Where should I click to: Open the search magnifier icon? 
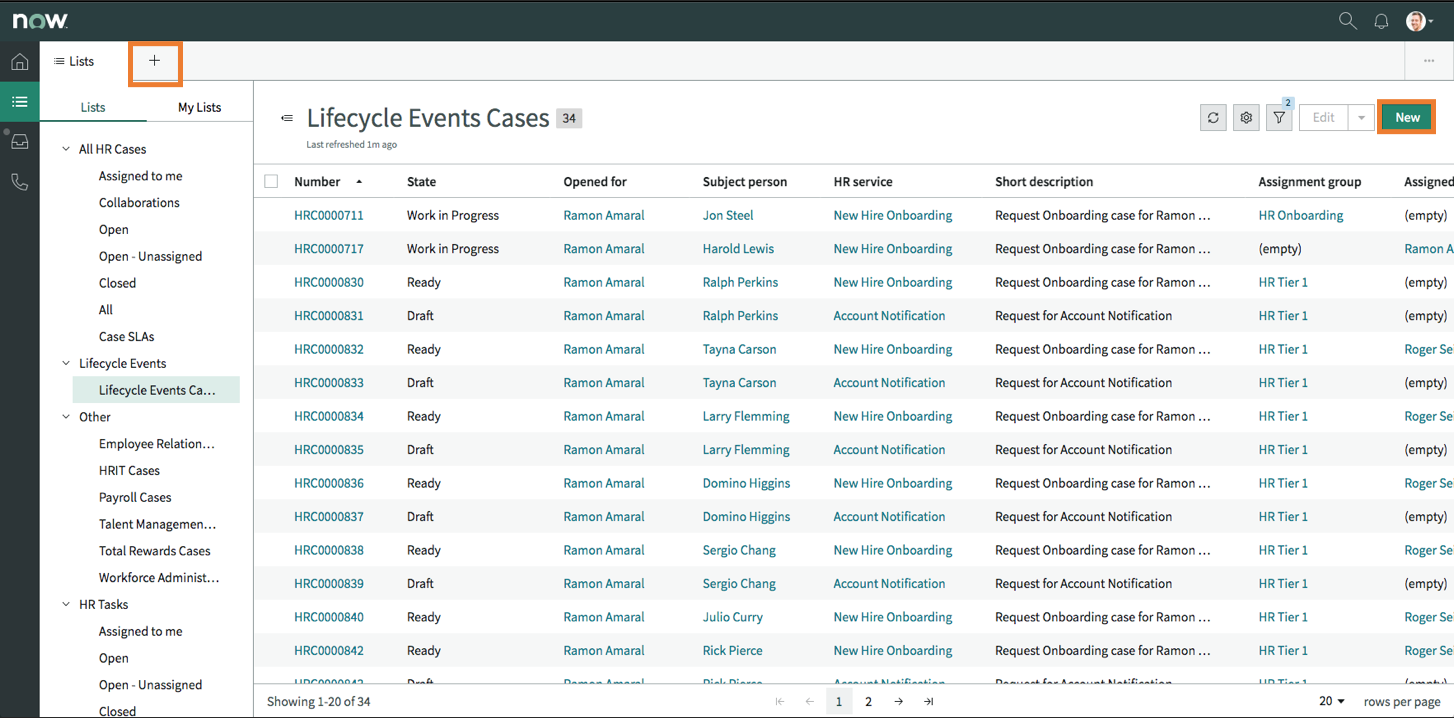click(x=1347, y=21)
